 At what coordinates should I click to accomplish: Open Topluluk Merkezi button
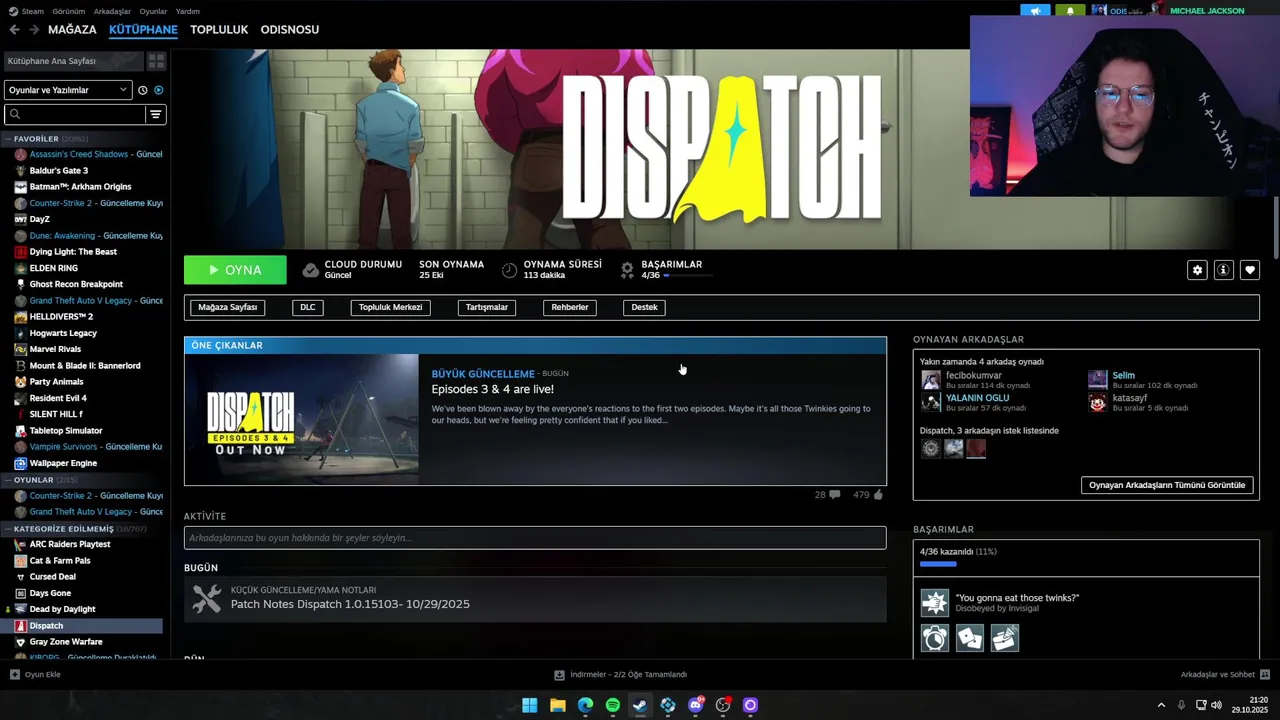pos(391,307)
